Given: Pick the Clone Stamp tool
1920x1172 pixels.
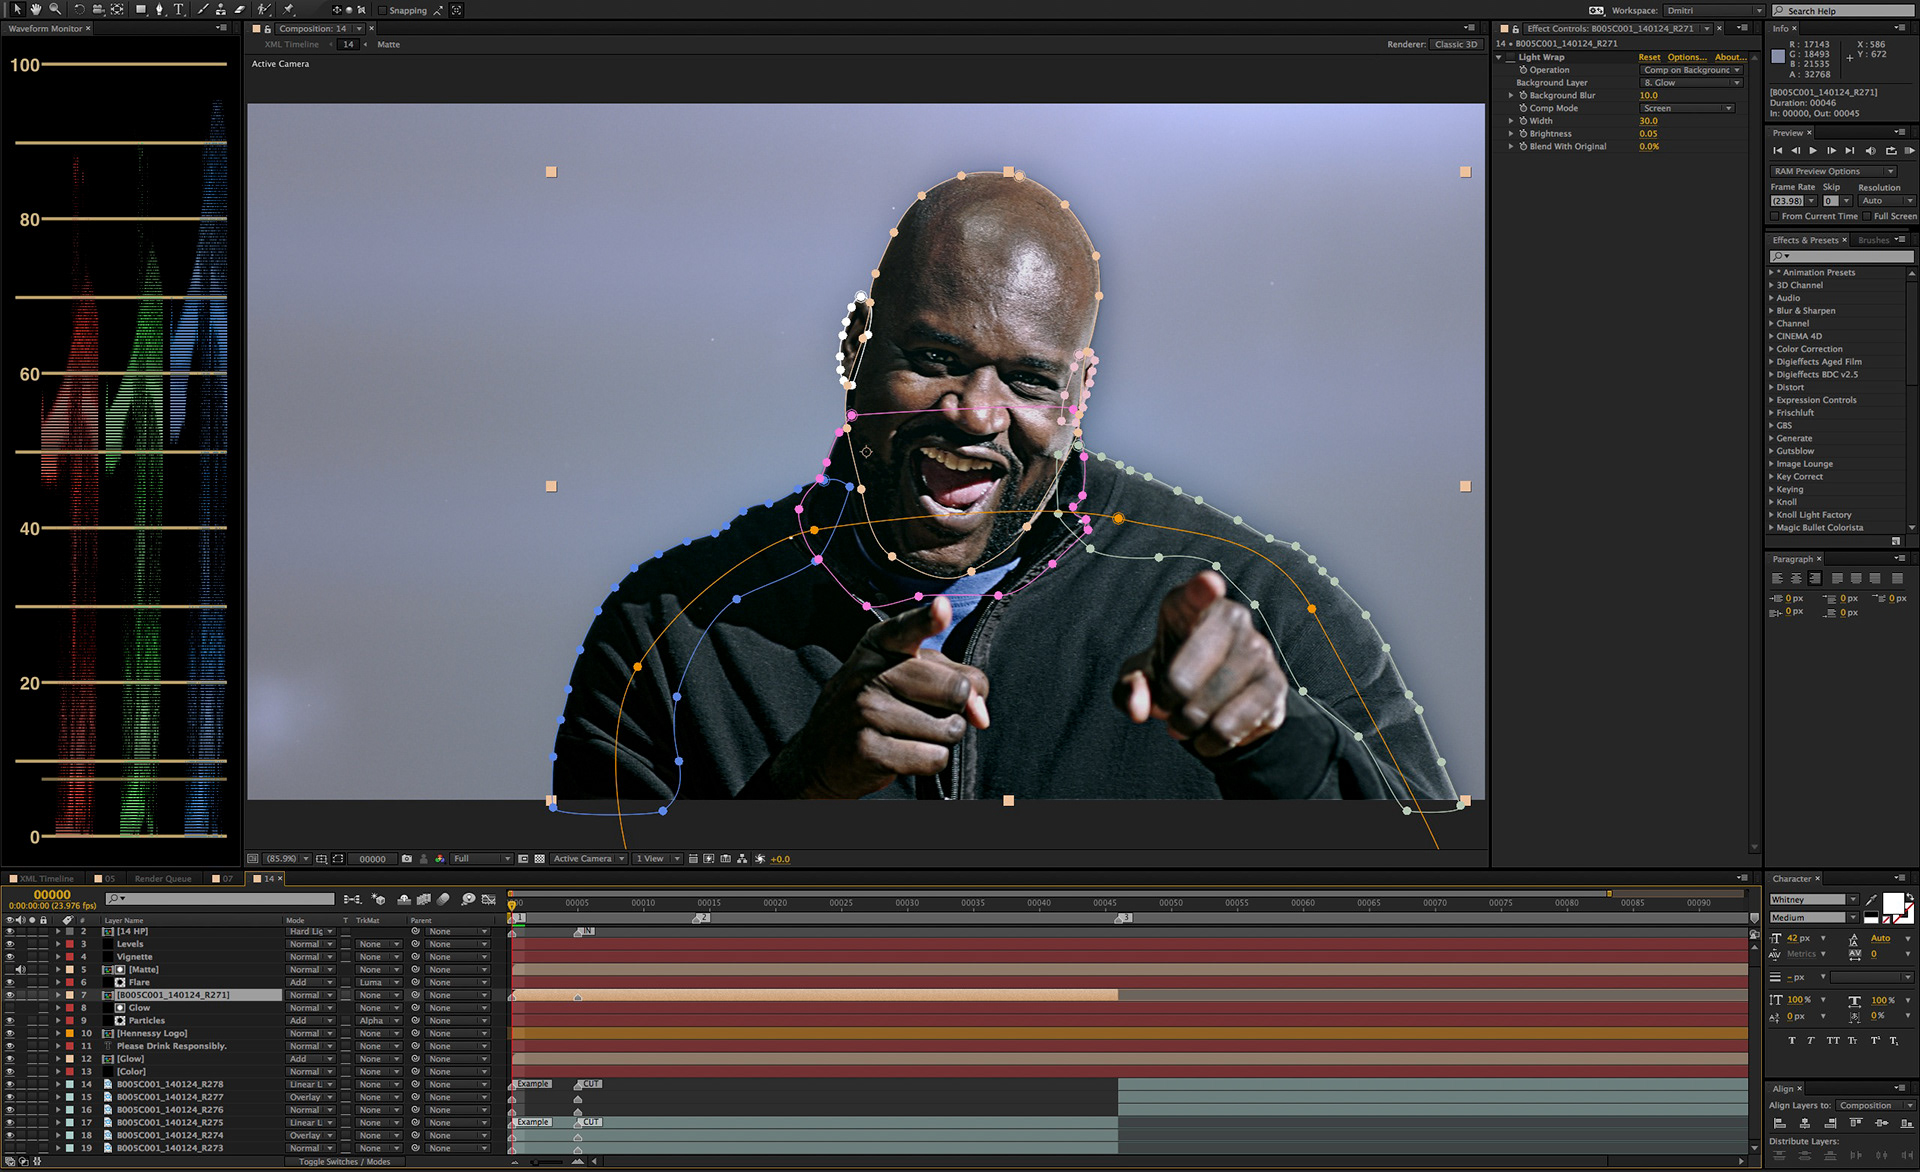Looking at the screenshot, I should [221, 10].
